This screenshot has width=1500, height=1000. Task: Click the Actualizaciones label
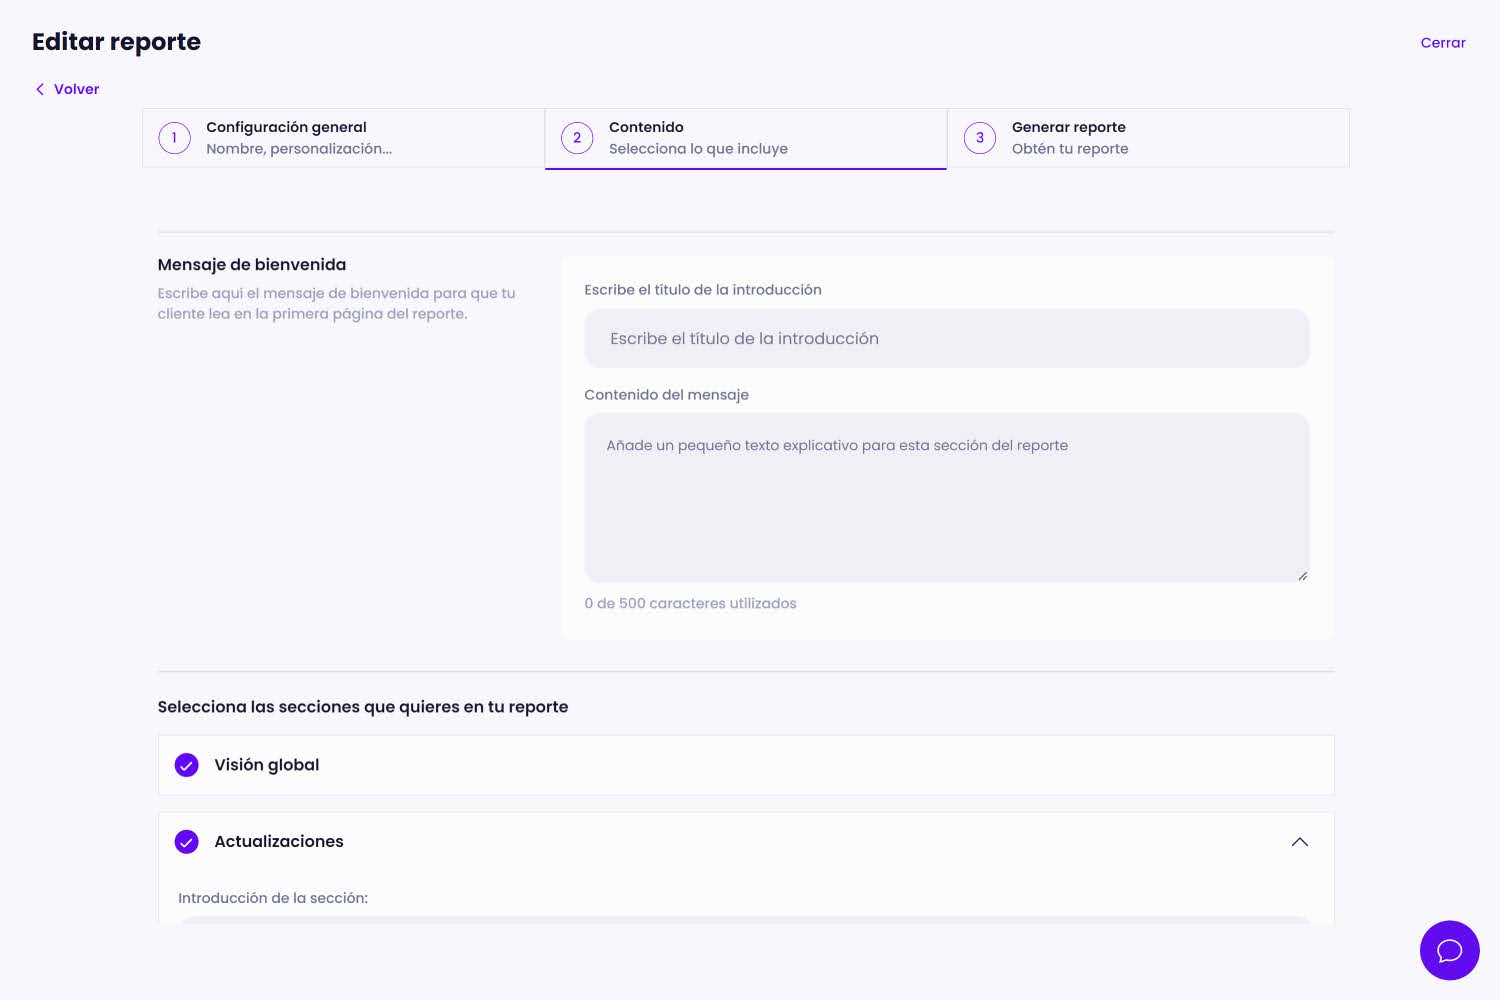click(x=279, y=842)
